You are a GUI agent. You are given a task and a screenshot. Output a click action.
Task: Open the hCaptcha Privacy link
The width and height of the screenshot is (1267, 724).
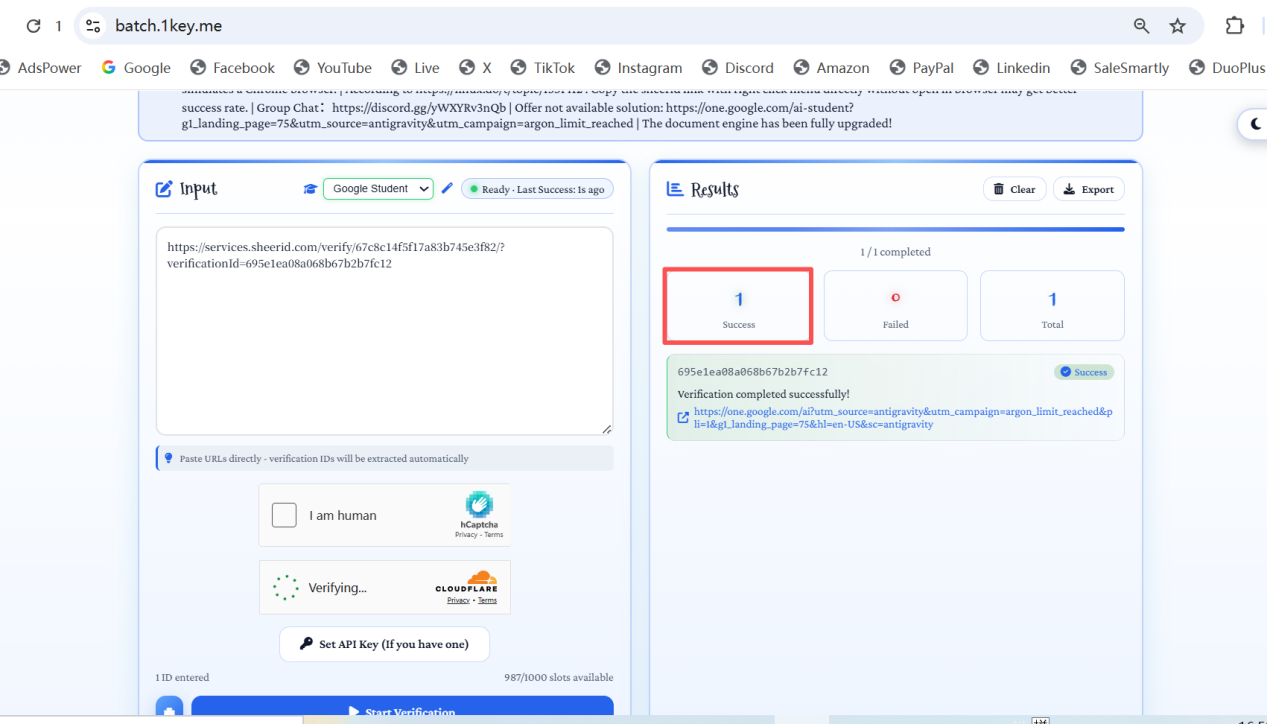click(466, 535)
